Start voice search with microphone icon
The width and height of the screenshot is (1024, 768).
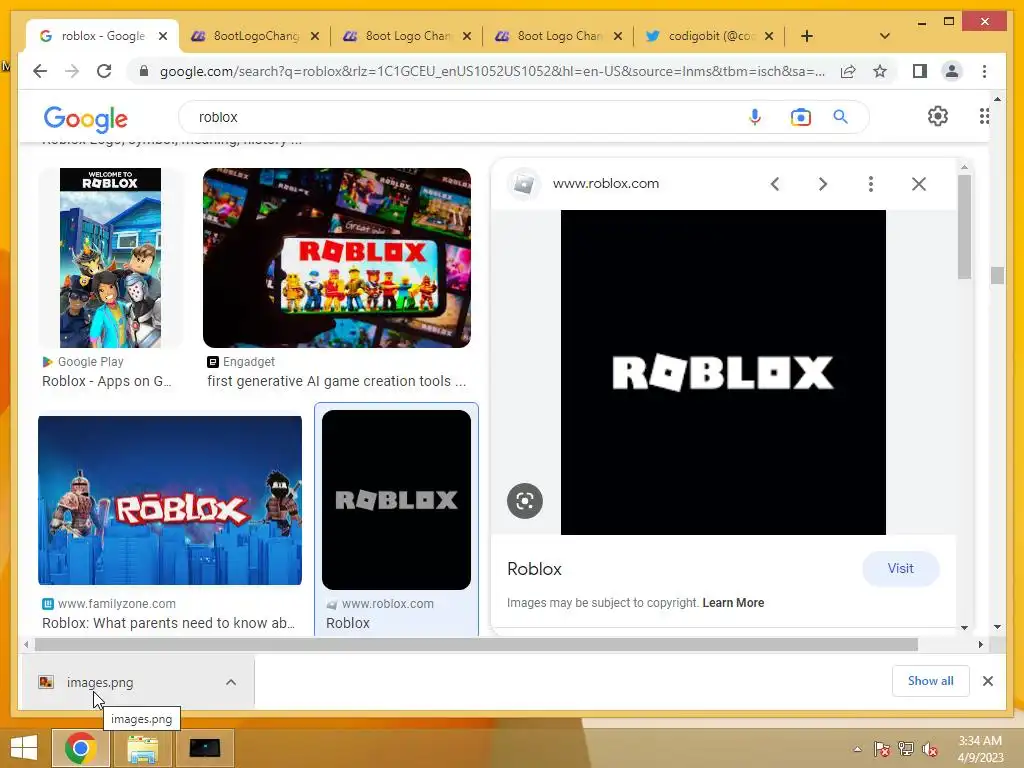[754, 117]
